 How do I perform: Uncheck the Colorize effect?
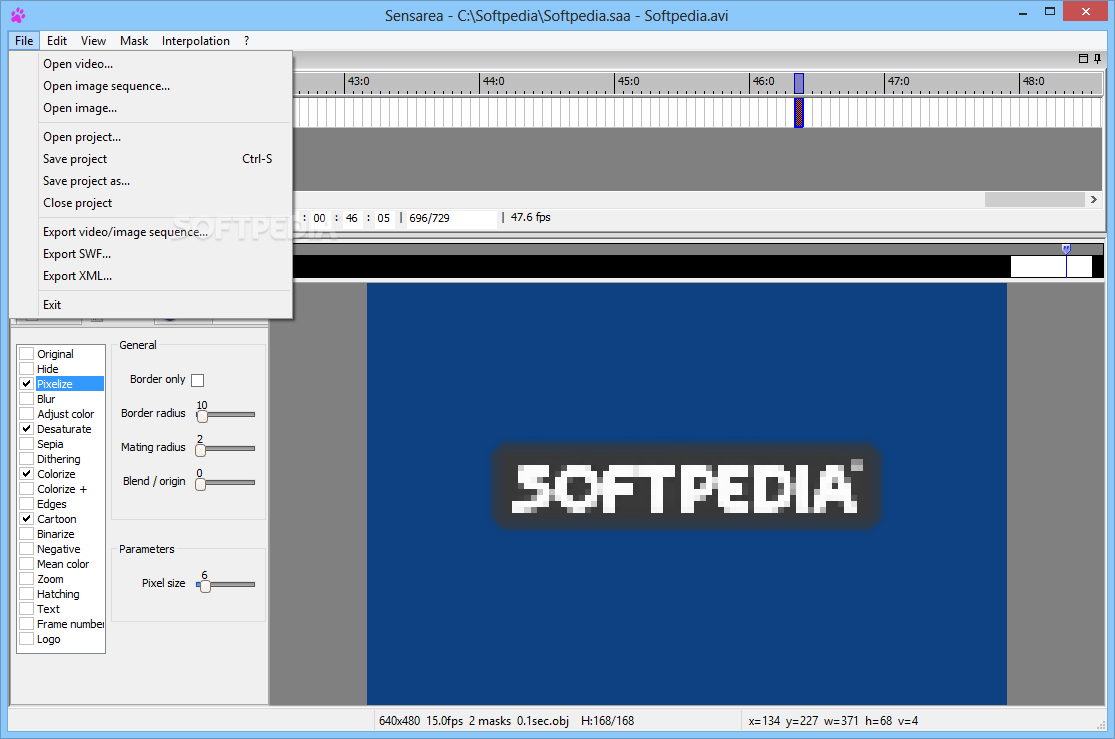click(x=26, y=474)
